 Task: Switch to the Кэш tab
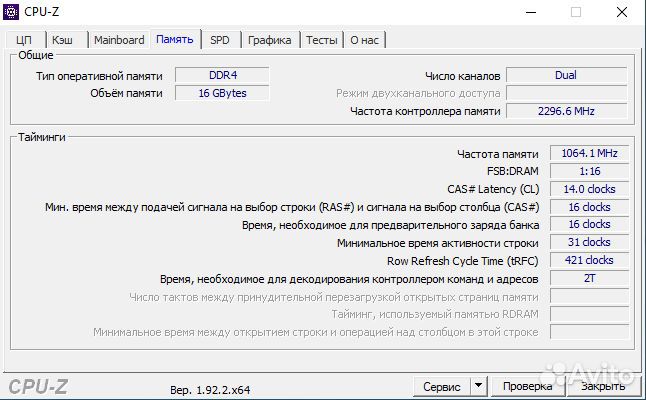[x=63, y=40]
